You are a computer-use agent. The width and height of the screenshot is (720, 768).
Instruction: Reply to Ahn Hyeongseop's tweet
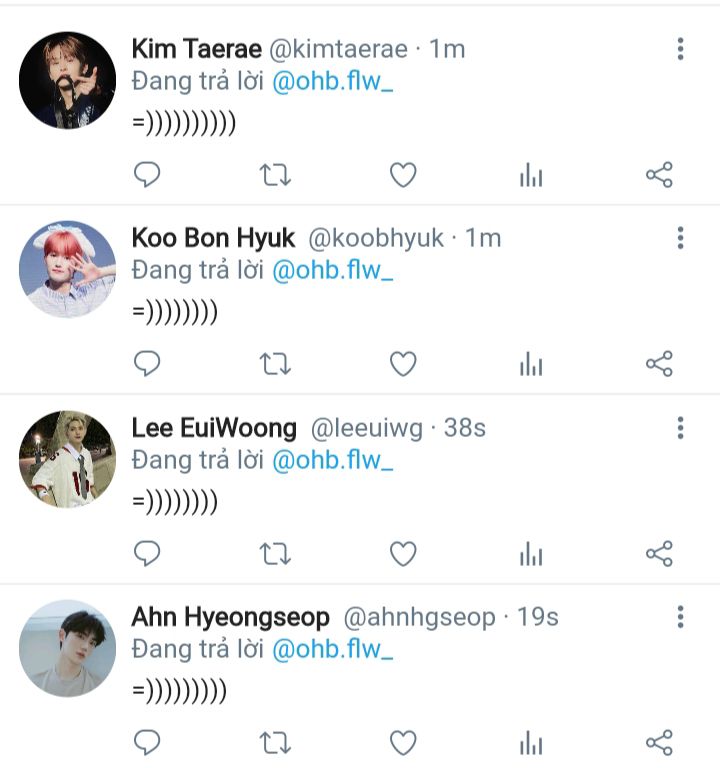(x=147, y=742)
